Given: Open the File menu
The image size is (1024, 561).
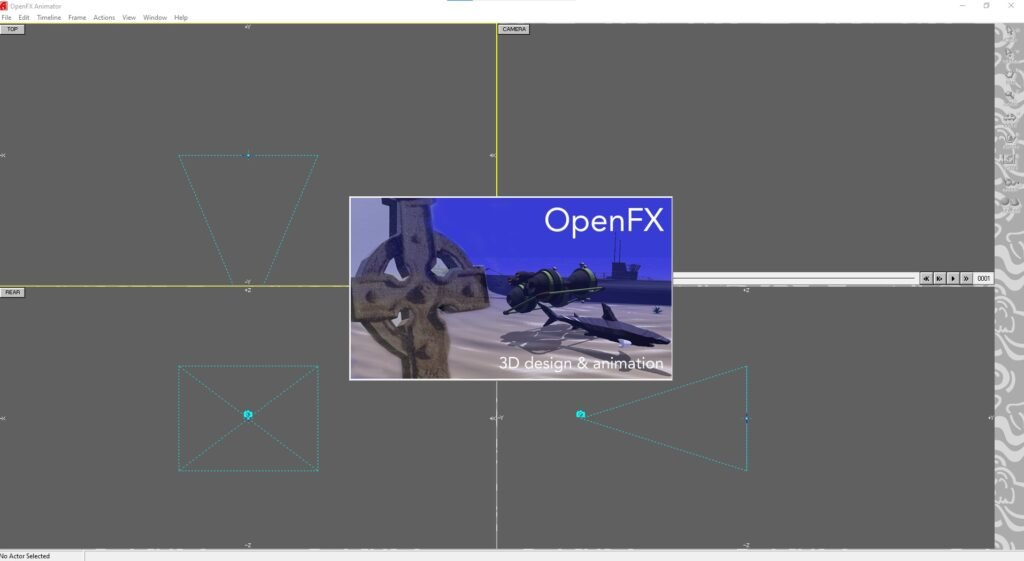Looking at the screenshot, I should 6,18.
